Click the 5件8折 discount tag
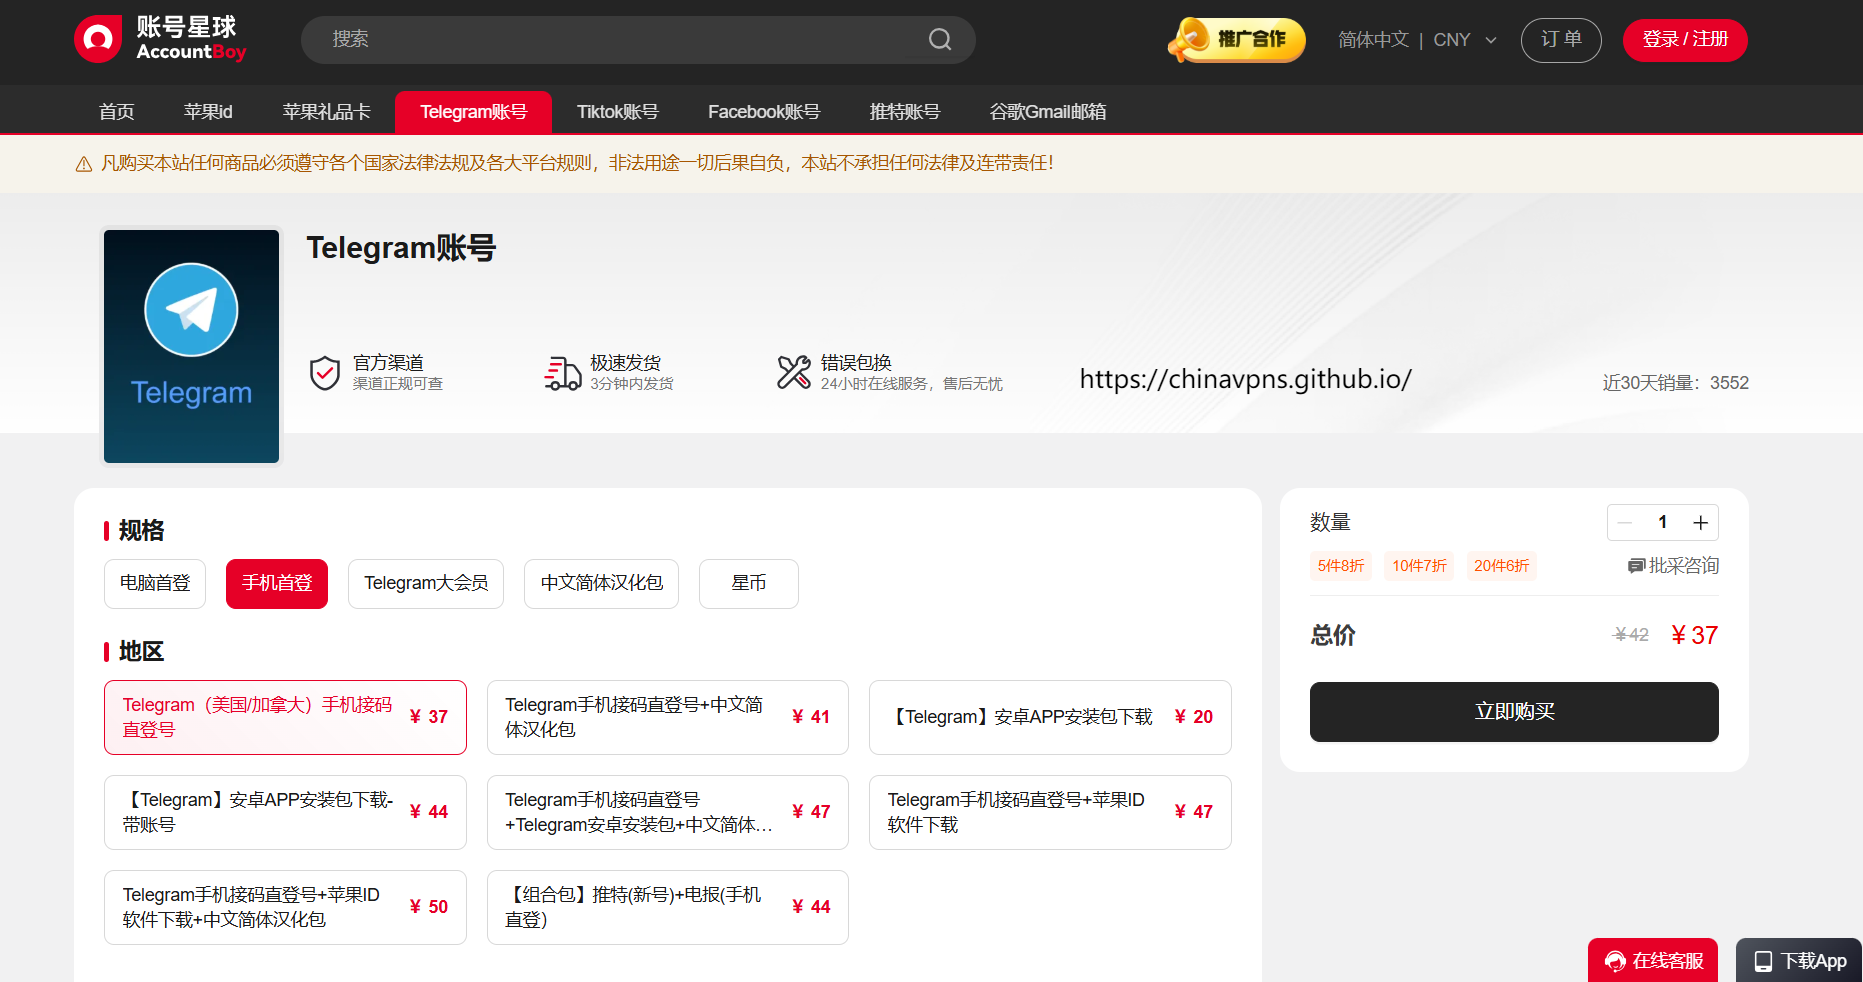The height and width of the screenshot is (982, 1863). (1341, 566)
